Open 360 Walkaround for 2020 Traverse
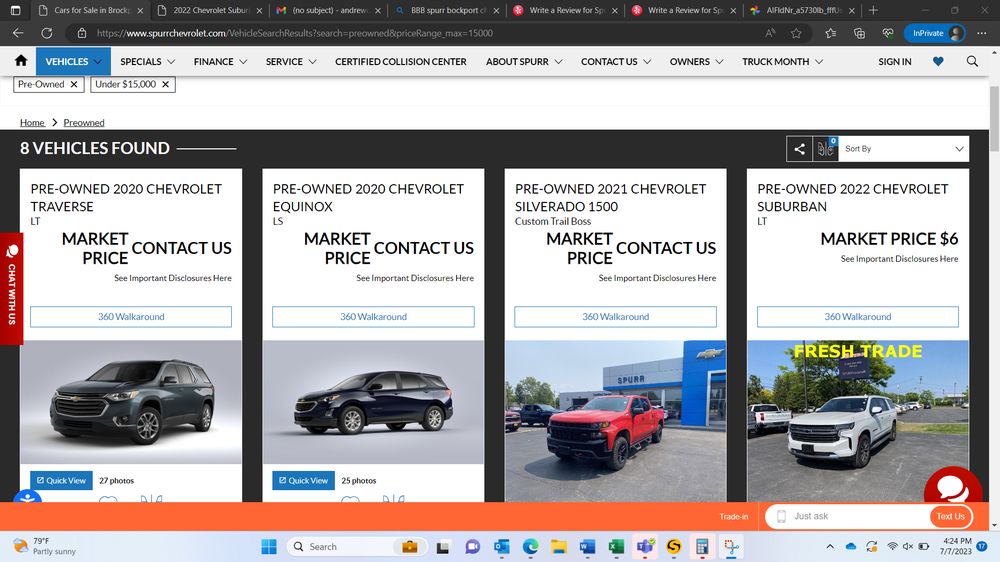This screenshot has width=1000, height=562. [131, 316]
